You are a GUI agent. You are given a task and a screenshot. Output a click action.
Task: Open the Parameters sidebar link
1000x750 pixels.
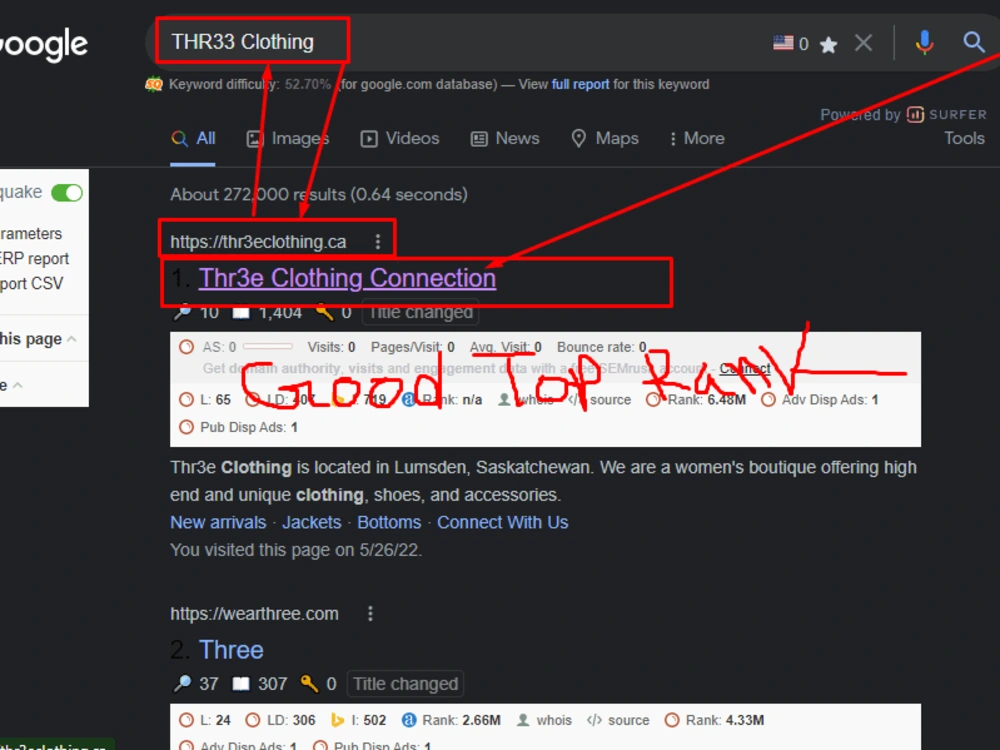pyautogui.click(x=31, y=234)
